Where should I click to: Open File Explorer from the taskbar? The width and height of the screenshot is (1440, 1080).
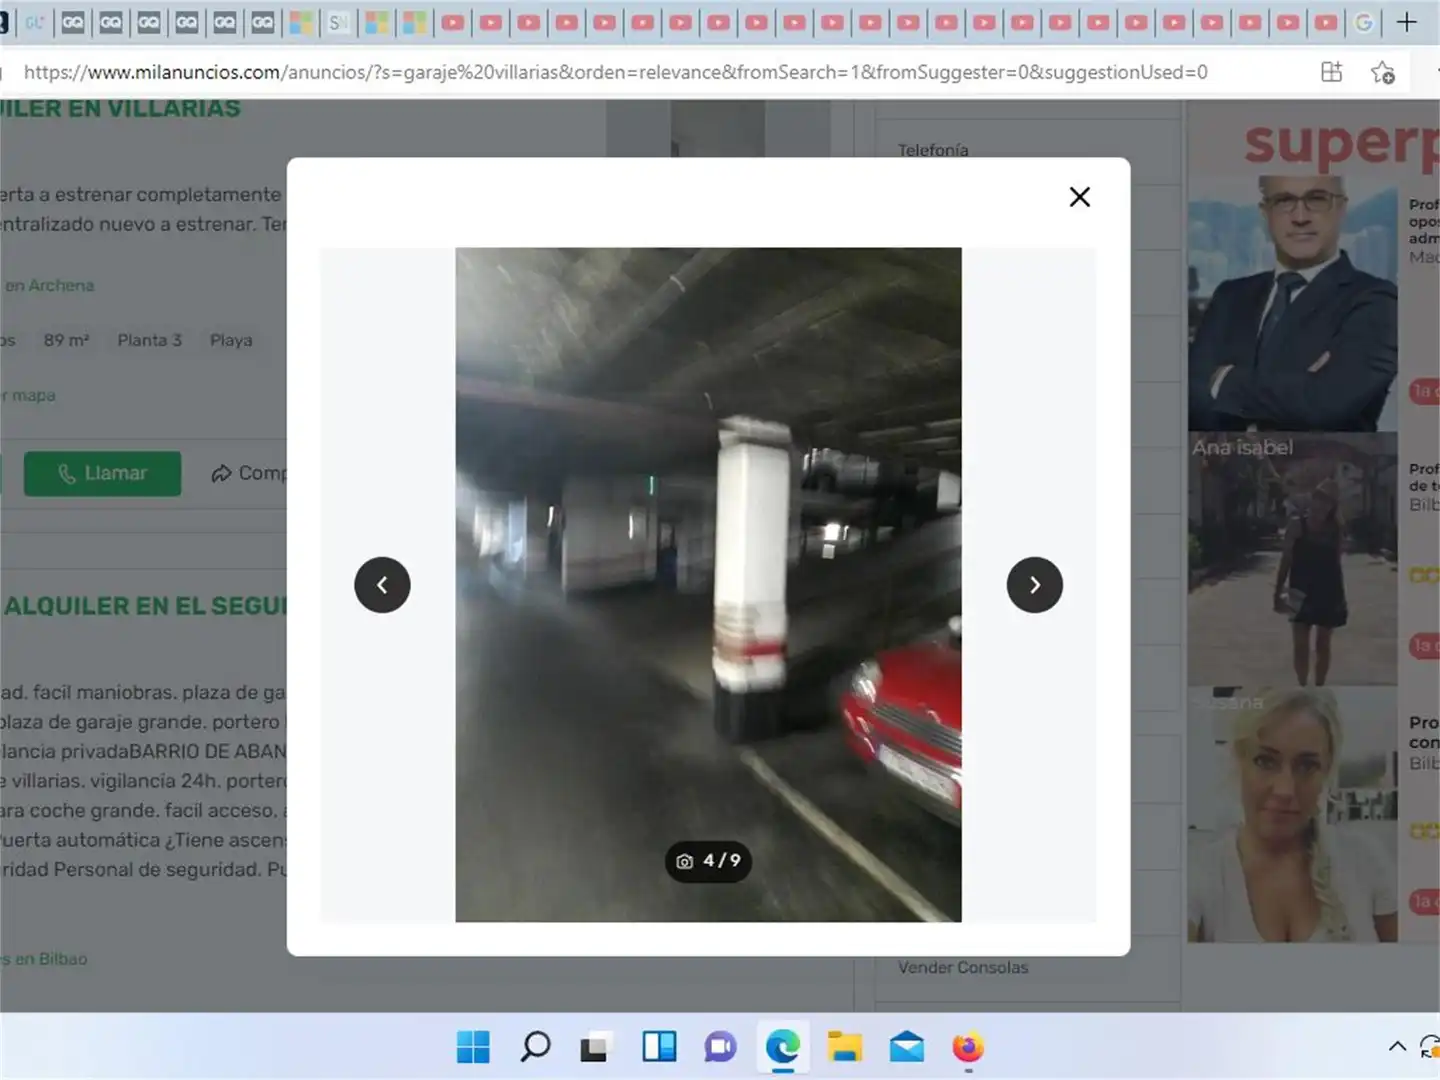845,1047
